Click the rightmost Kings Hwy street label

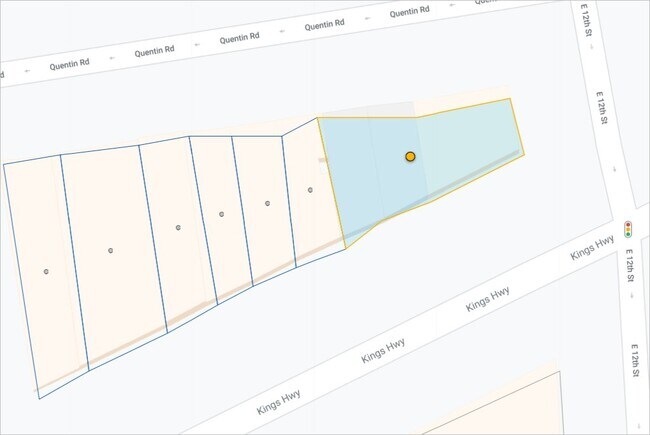[x=591, y=248]
